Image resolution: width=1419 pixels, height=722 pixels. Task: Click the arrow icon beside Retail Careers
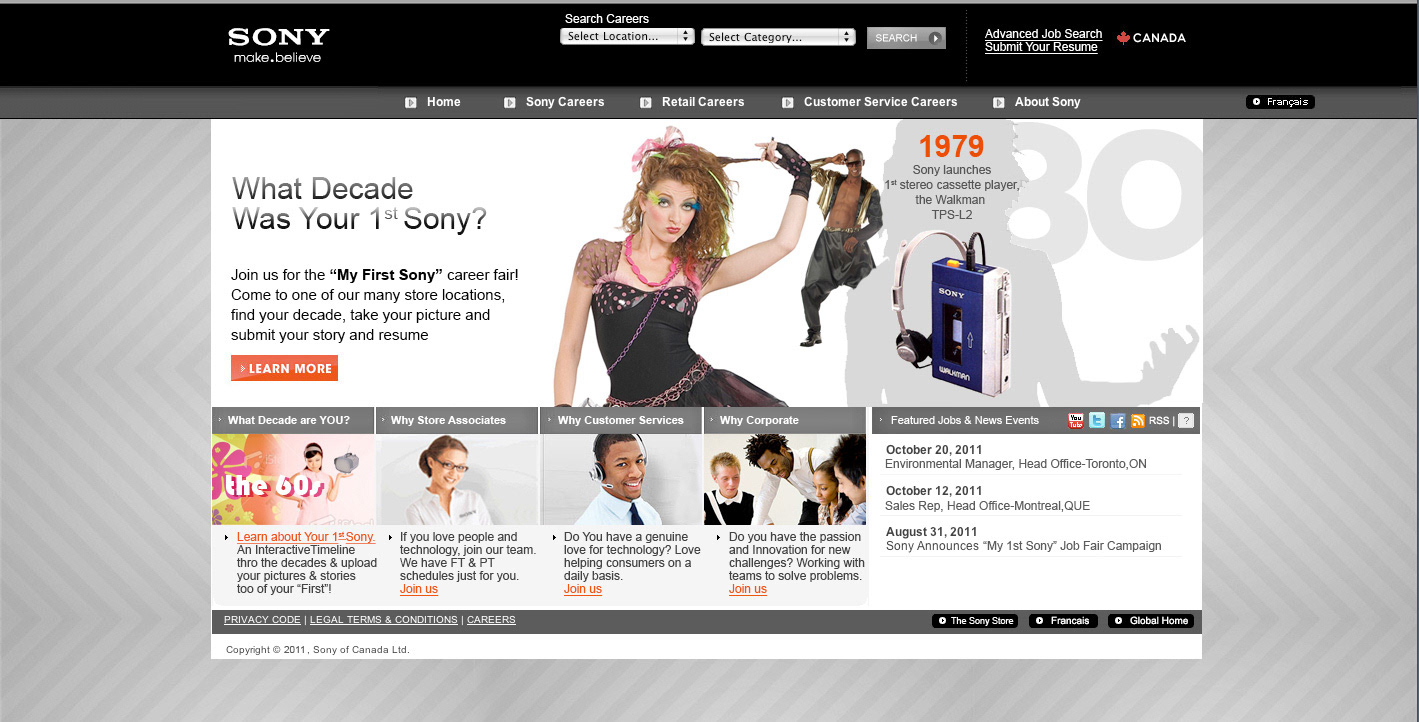coord(646,102)
